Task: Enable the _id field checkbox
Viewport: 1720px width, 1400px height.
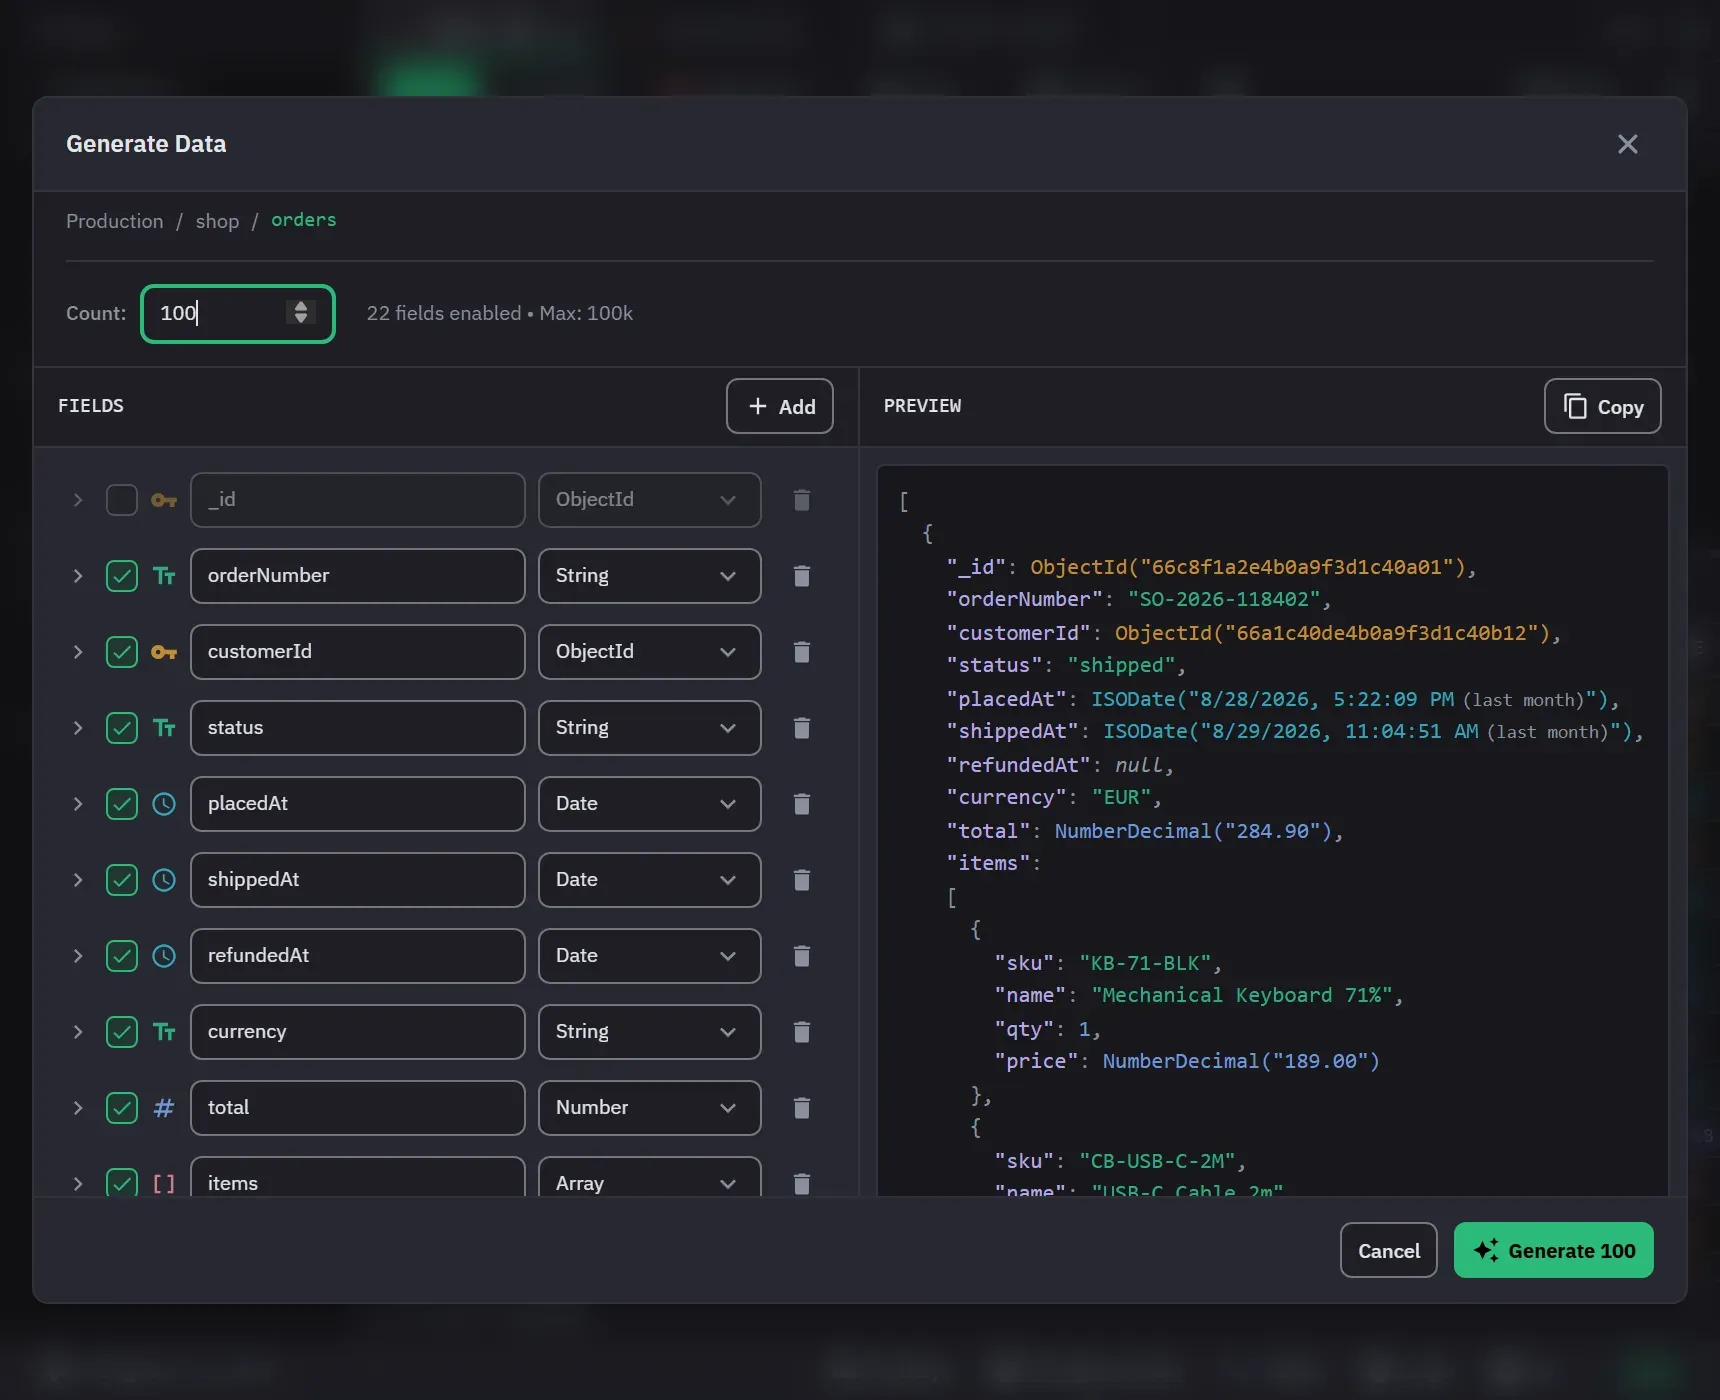Action: coord(122,500)
